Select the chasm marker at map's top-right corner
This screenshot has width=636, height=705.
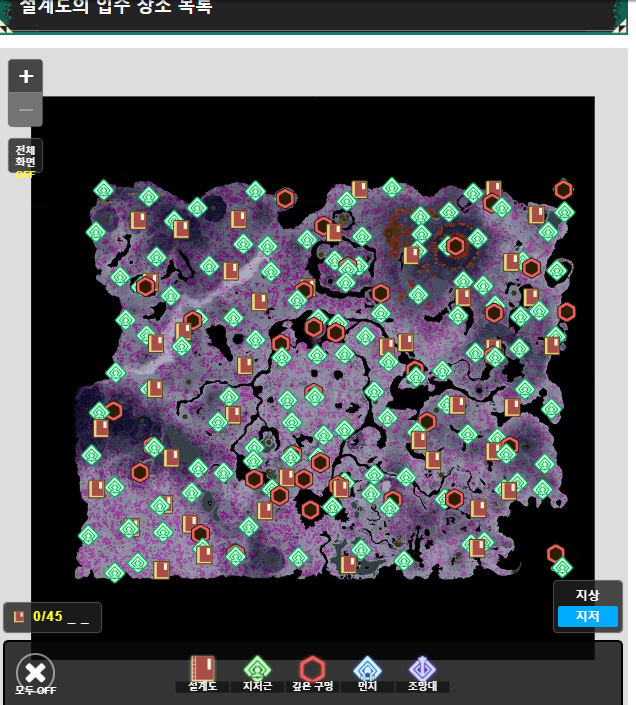click(563, 190)
